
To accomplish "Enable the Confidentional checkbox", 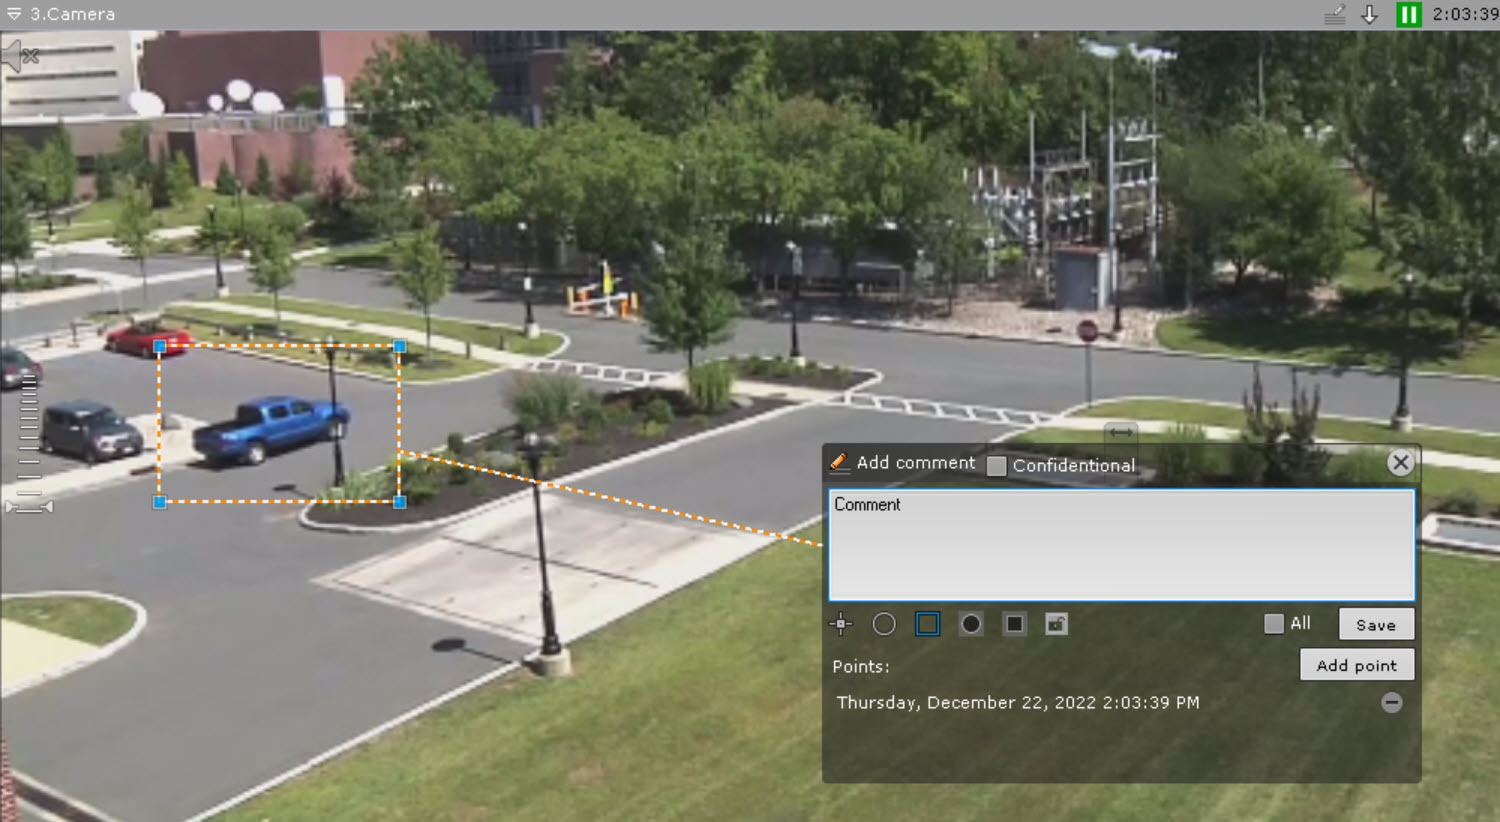I will click(997, 465).
